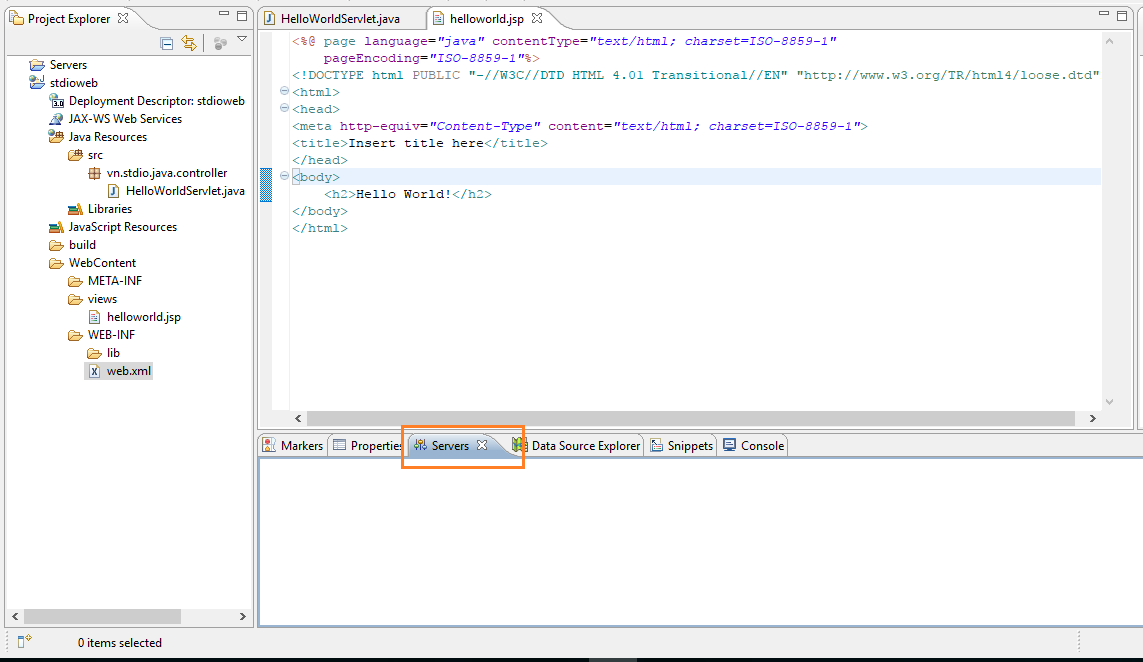Maximize the Project Explorer panel
Image resolution: width=1143 pixels, height=662 pixels.
(242, 15)
